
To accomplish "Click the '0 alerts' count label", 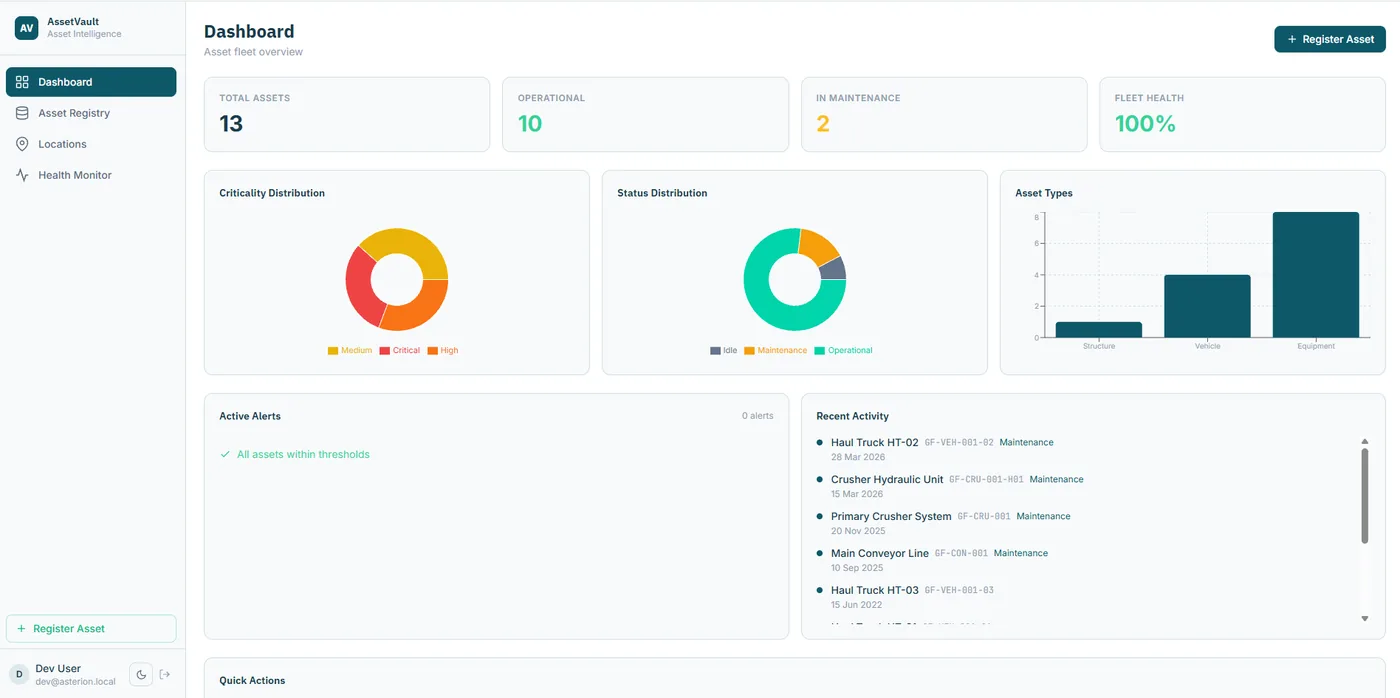I will [x=757, y=416].
